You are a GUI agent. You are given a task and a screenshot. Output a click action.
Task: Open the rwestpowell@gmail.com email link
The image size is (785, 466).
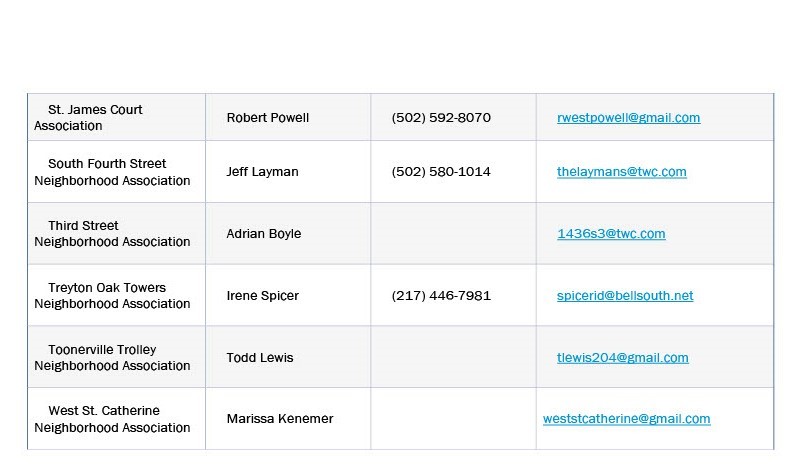(x=628, y=118)
